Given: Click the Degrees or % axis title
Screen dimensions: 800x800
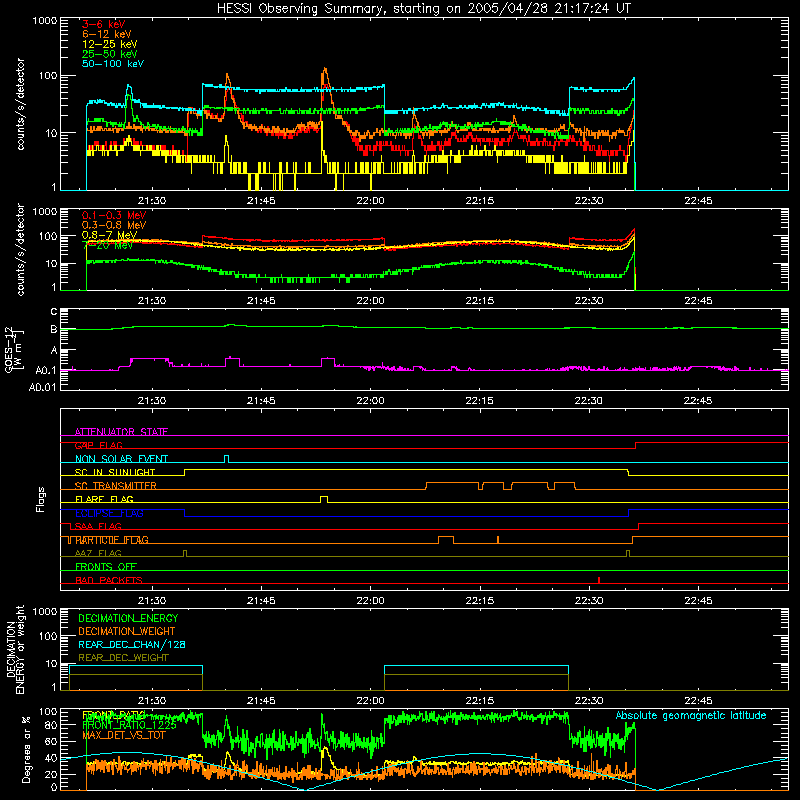Looking at the screenshot, I should click(x=26, y=749).
